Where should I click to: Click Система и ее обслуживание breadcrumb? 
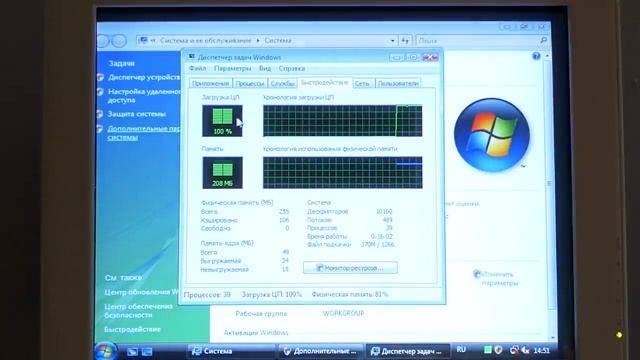206,40
